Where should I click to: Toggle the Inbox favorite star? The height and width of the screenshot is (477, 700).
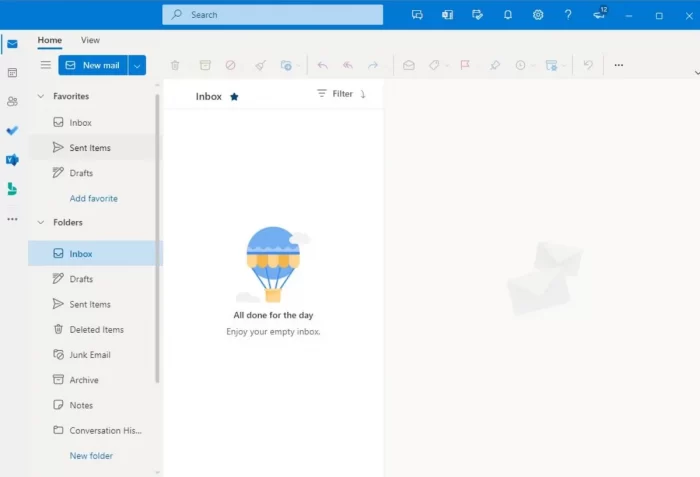pyautogui.click(x=234, y=96)
